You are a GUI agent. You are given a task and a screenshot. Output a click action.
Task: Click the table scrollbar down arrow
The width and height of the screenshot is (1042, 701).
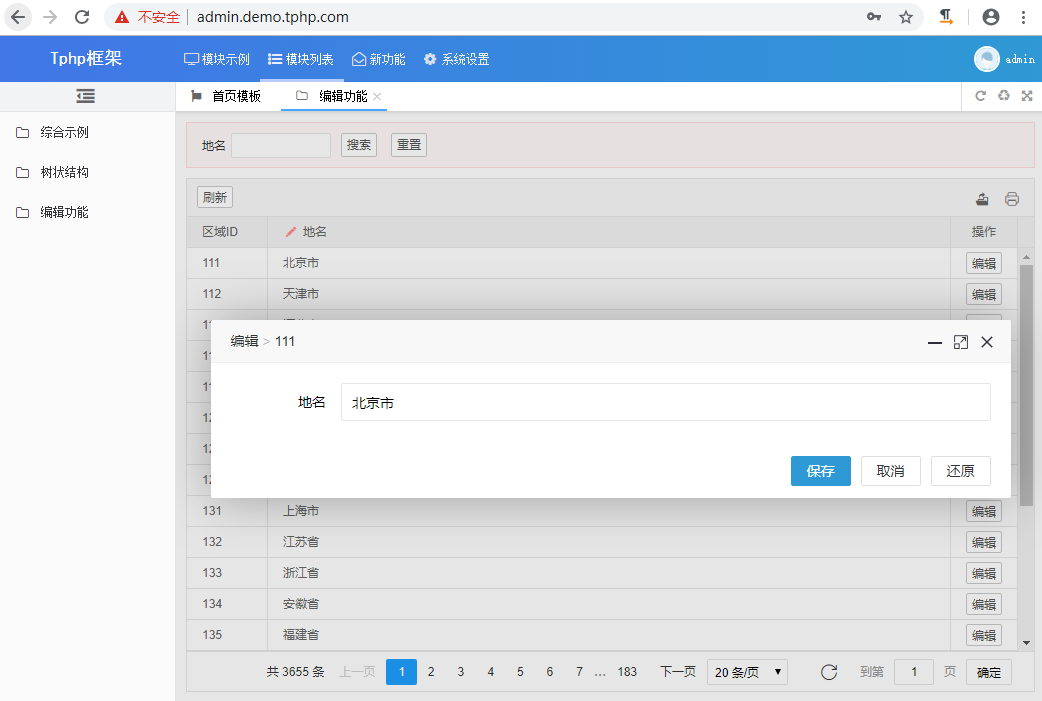pyautogui.click(x=1027, y=643)
